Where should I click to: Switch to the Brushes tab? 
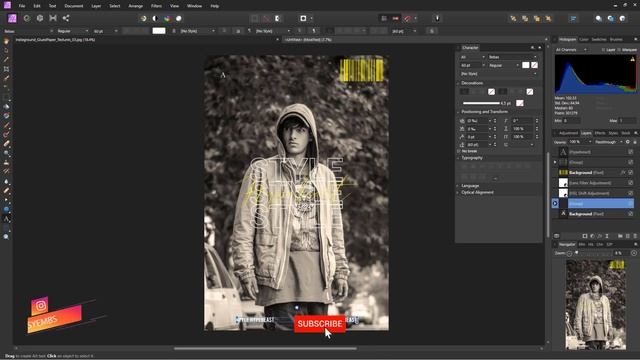[616, 40]
